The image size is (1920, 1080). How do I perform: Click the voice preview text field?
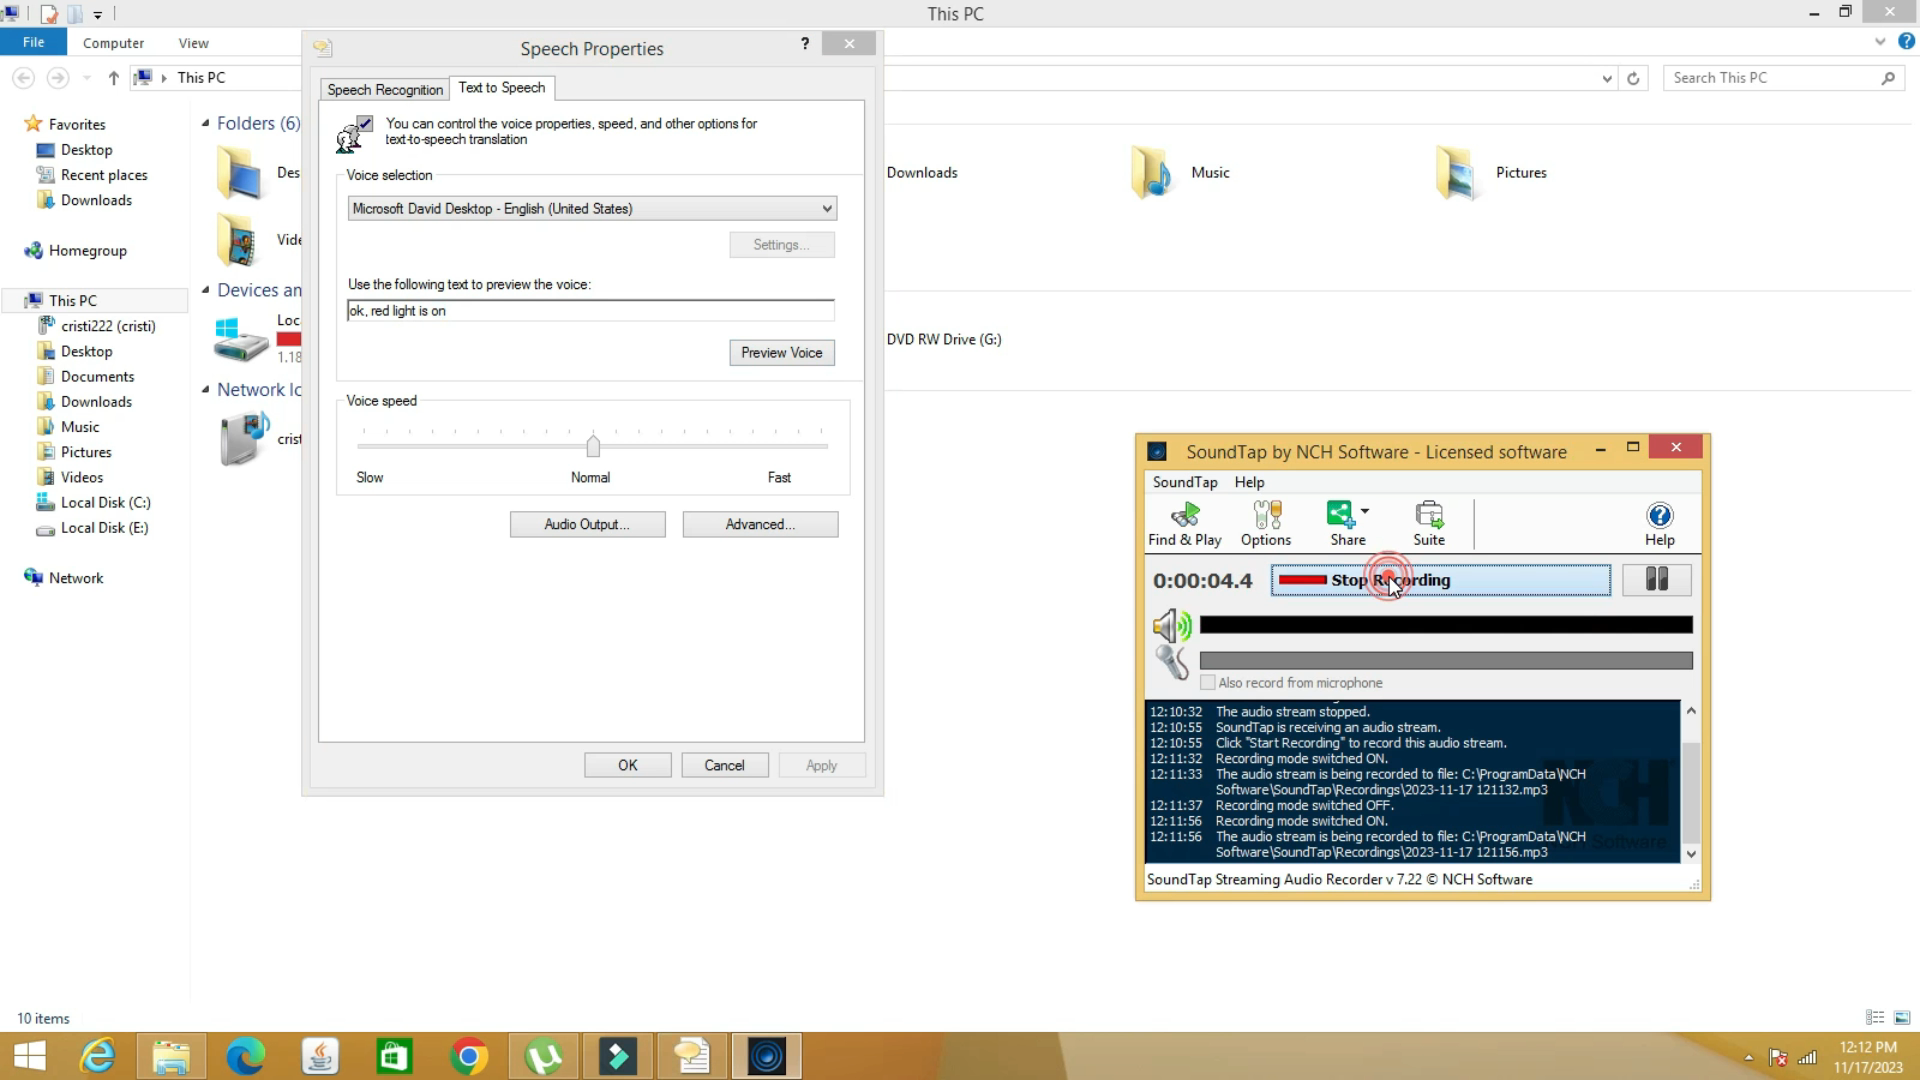(x=590, y=311)
